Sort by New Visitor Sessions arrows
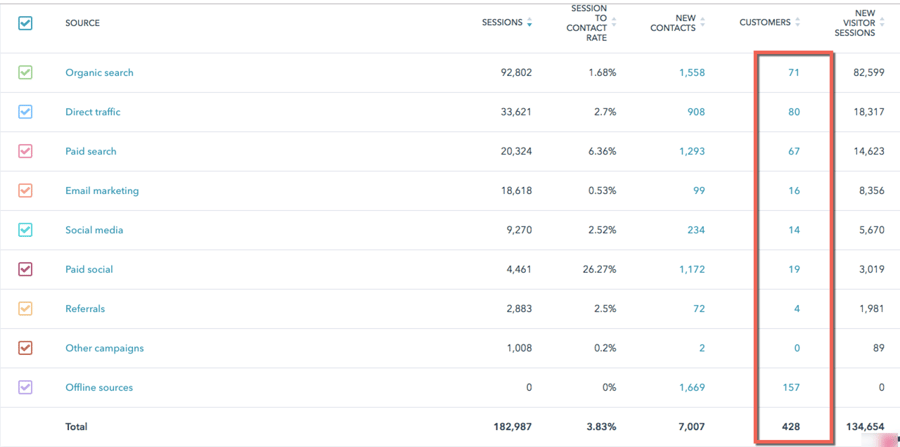The height and width of the screenshot is (447, 900). coord(883,23)
